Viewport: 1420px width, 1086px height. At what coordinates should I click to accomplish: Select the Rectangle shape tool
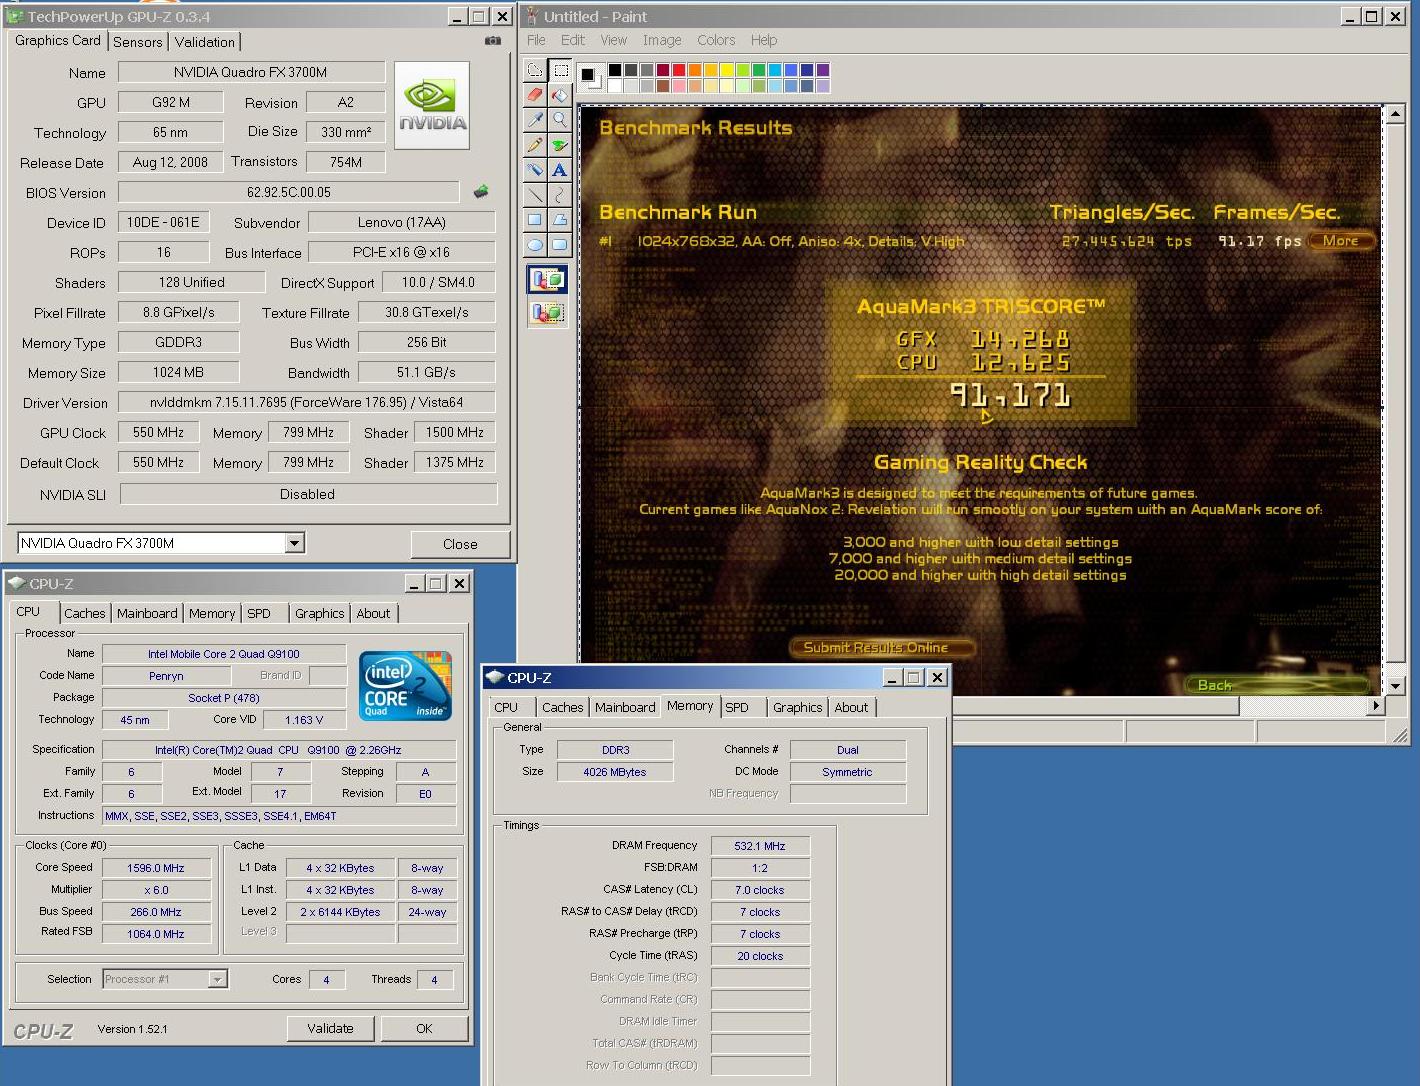tap(535, 220)
